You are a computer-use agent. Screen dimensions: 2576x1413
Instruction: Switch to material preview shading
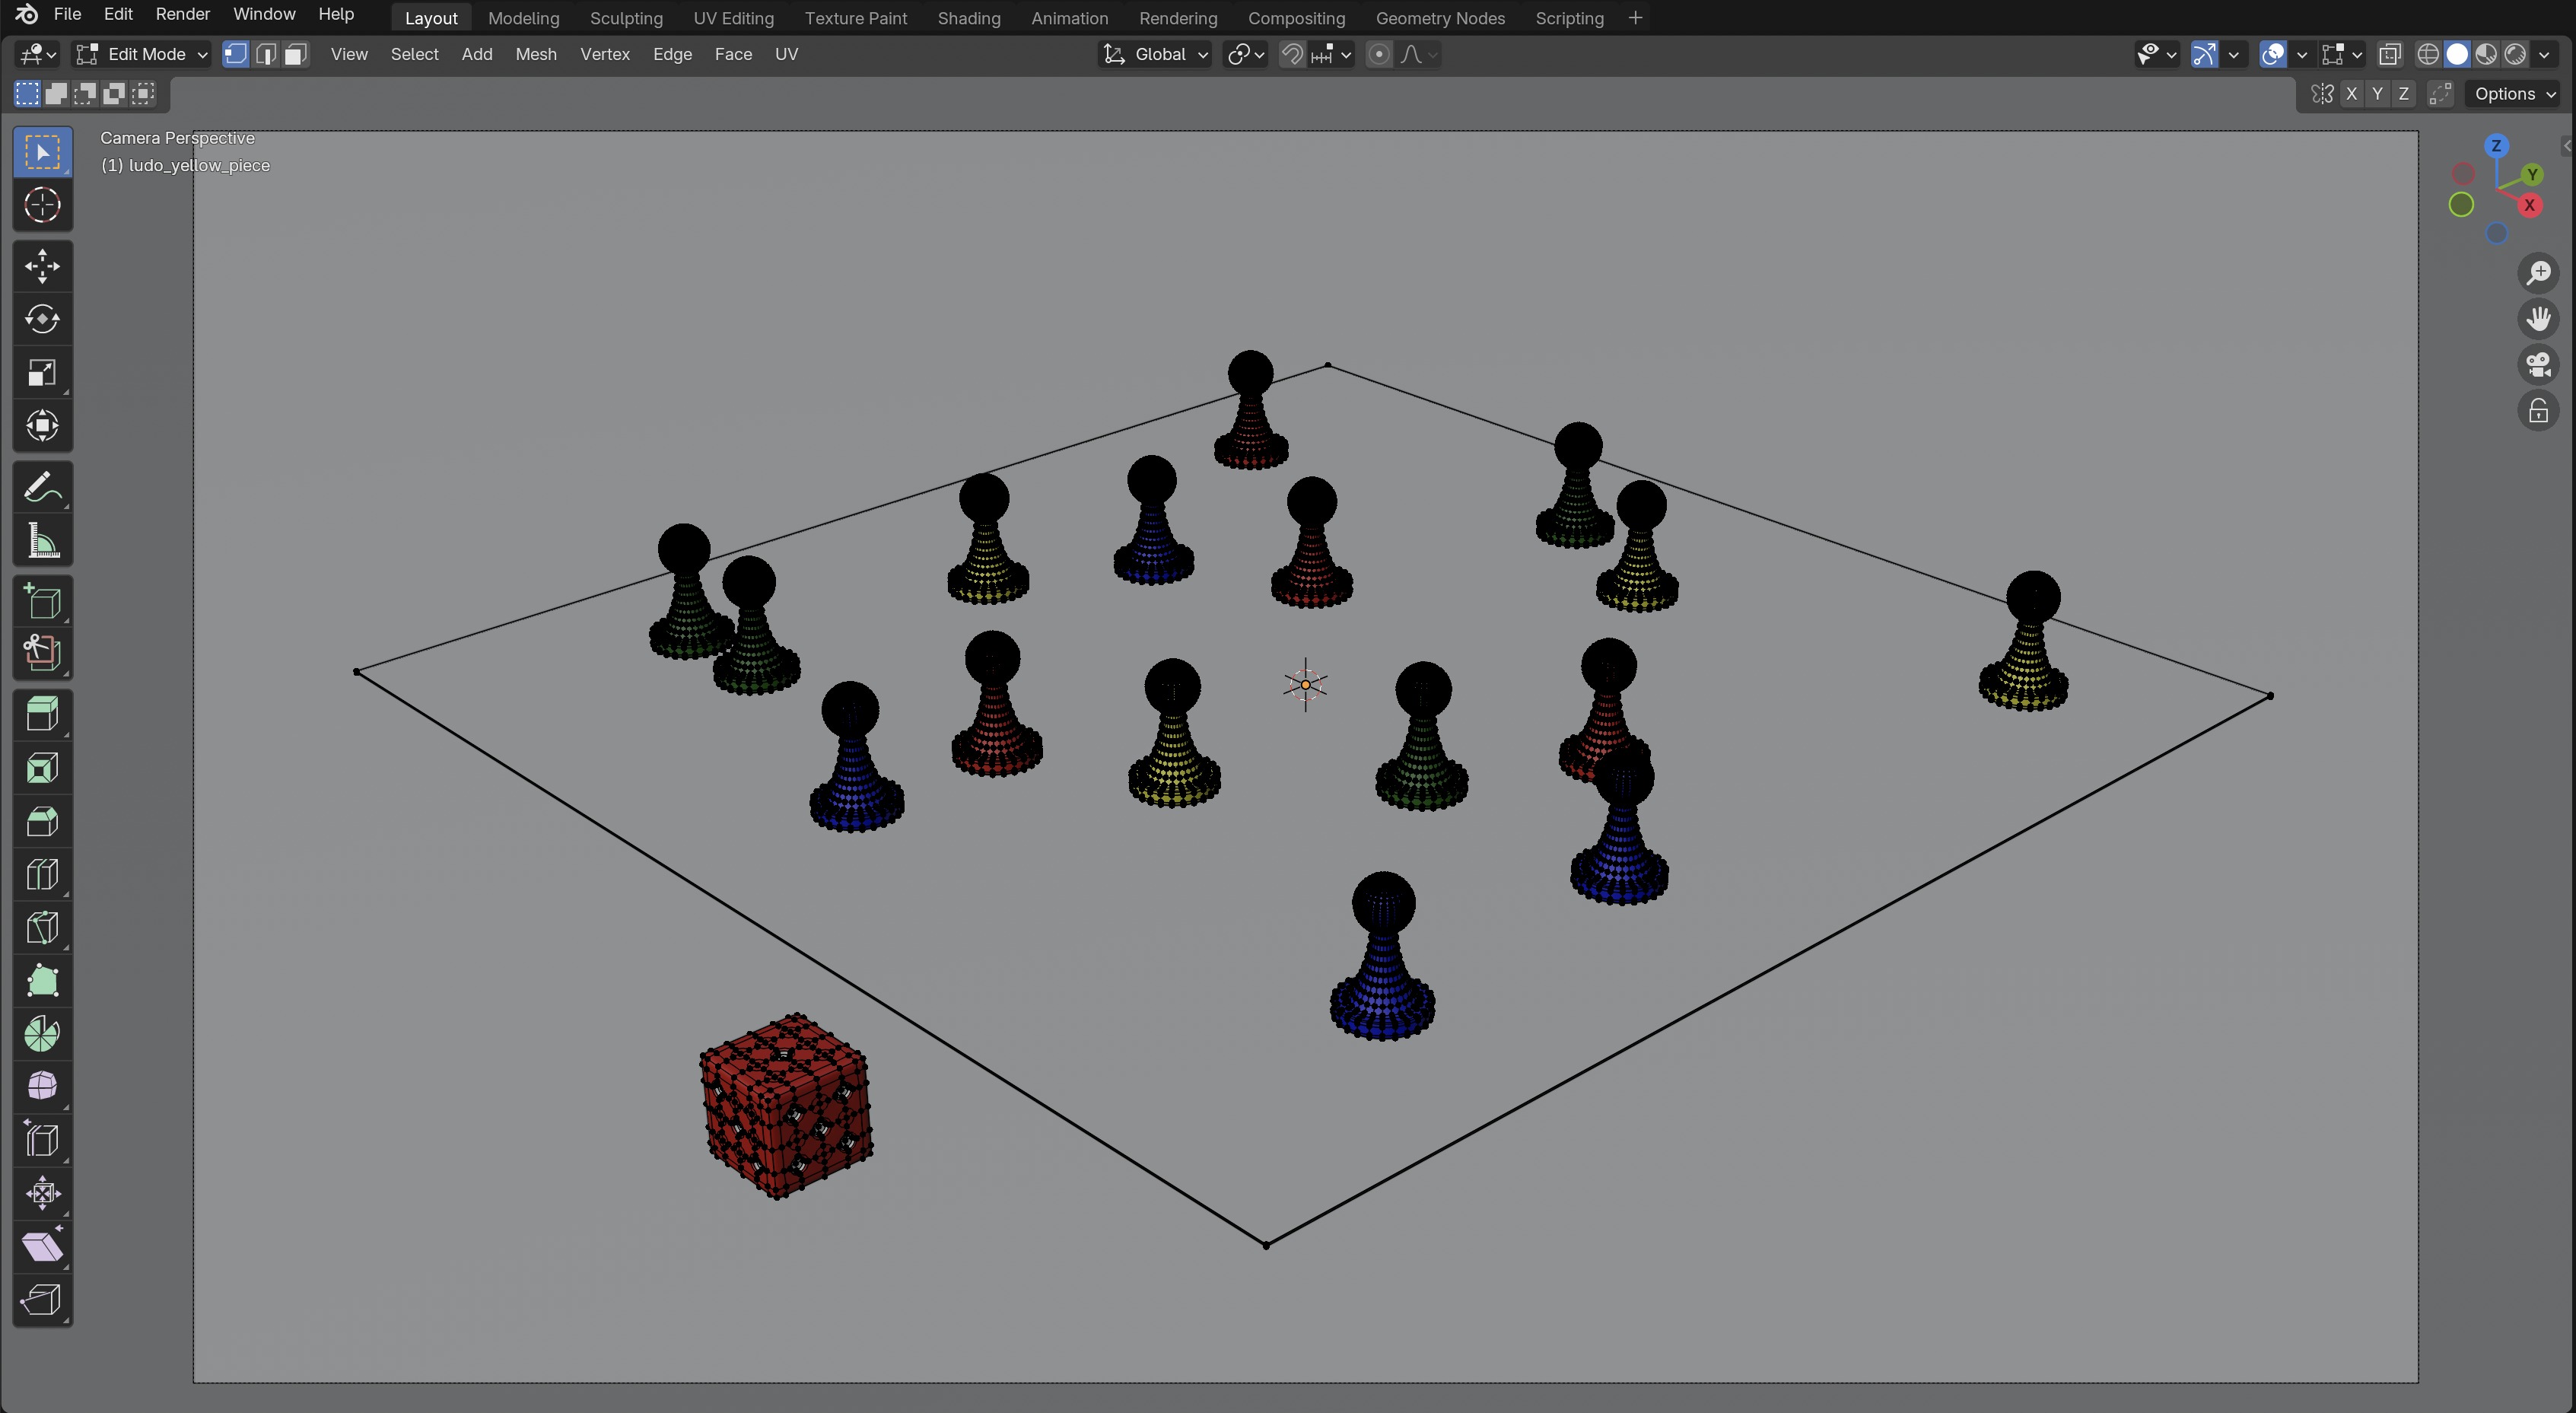(2486, 54)
